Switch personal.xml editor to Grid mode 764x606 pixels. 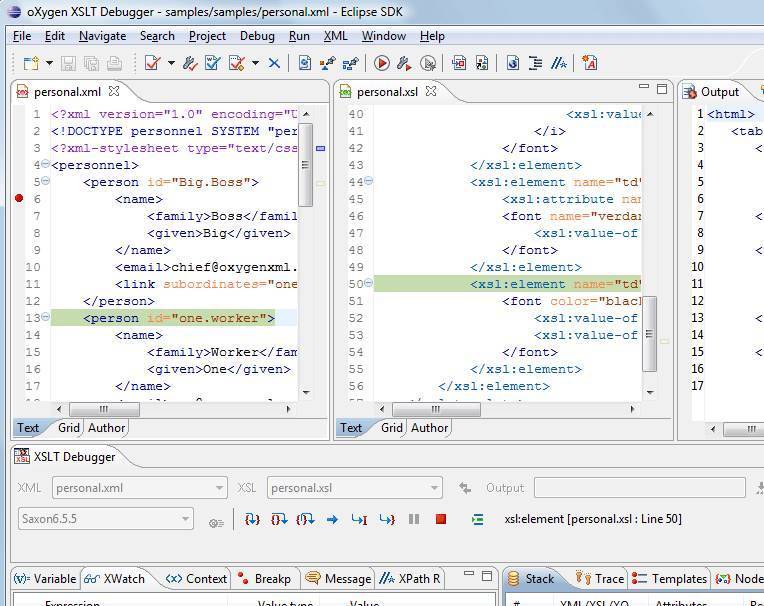point(69,428)
